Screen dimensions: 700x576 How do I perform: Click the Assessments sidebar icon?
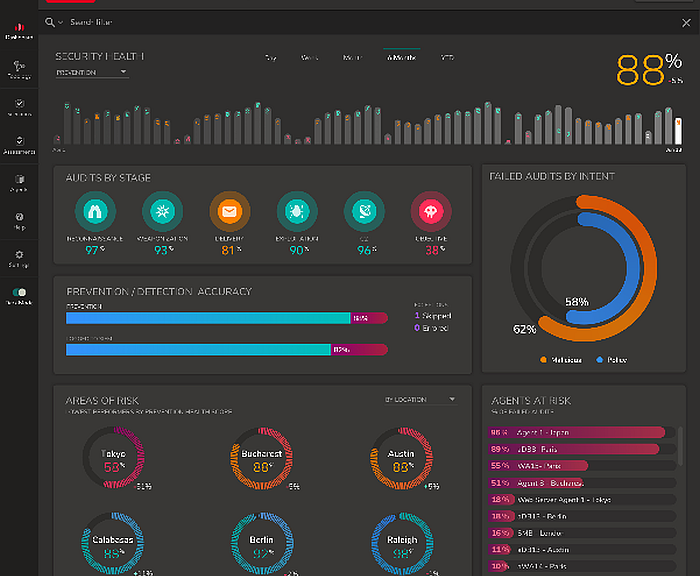click(17, 142)
